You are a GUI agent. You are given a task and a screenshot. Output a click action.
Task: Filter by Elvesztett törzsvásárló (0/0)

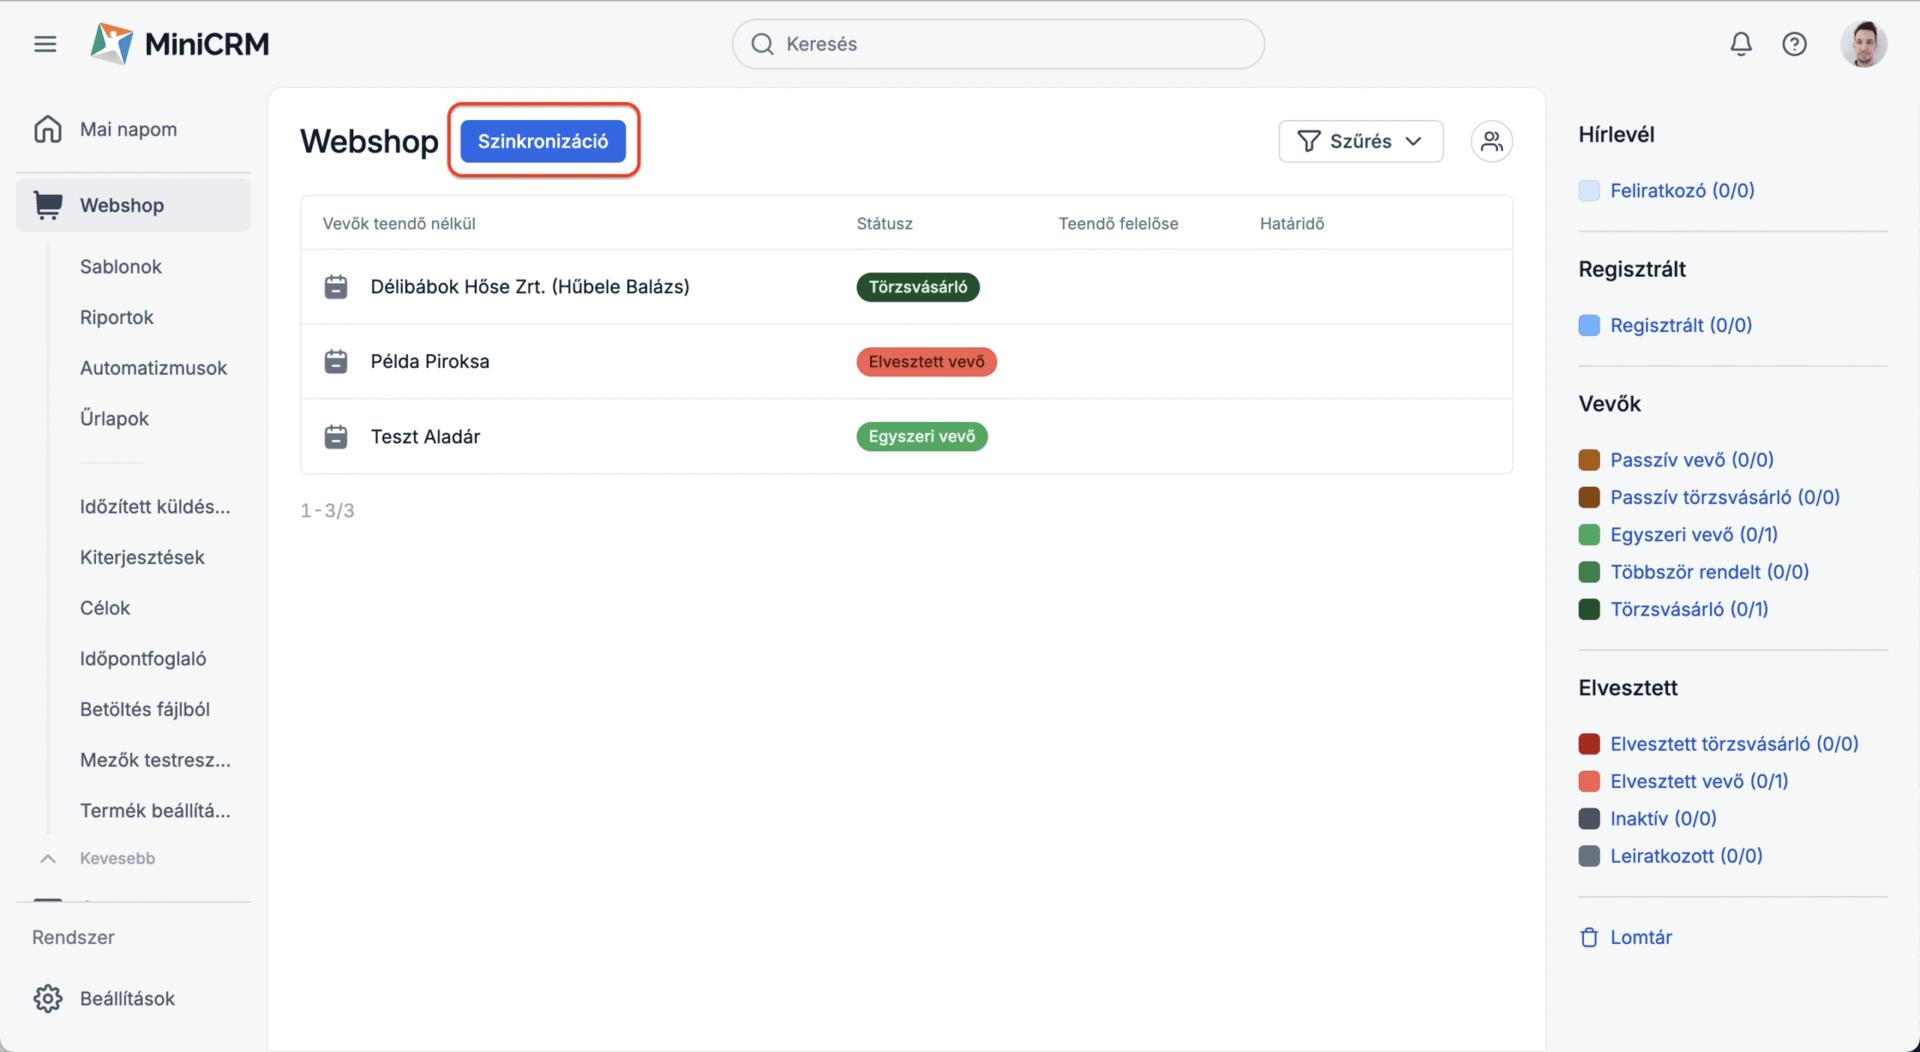[x=1734, y=744]
